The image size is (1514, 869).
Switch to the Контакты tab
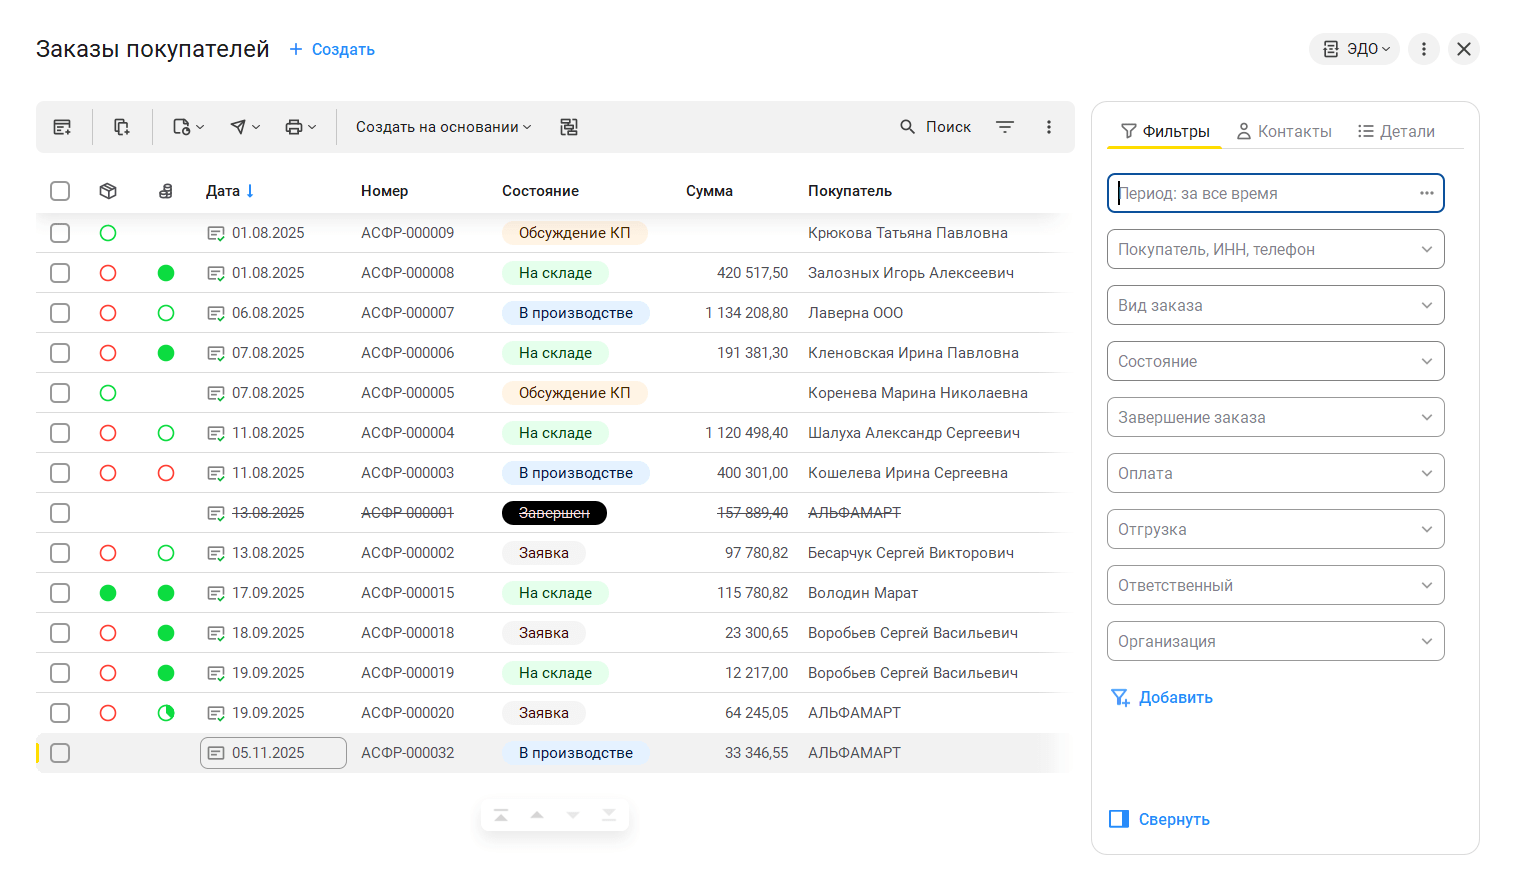click(x=1284, y=131)
